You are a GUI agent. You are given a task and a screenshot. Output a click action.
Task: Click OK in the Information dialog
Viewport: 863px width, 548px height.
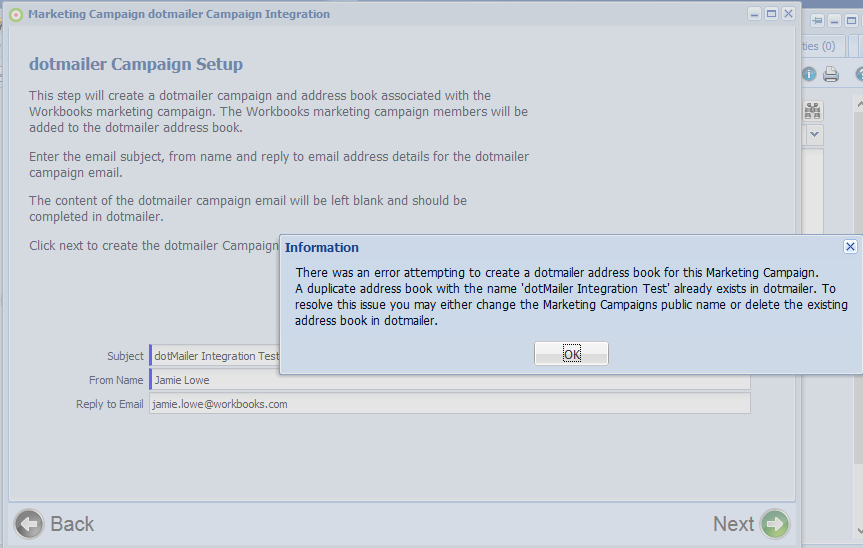click(571, 354)
